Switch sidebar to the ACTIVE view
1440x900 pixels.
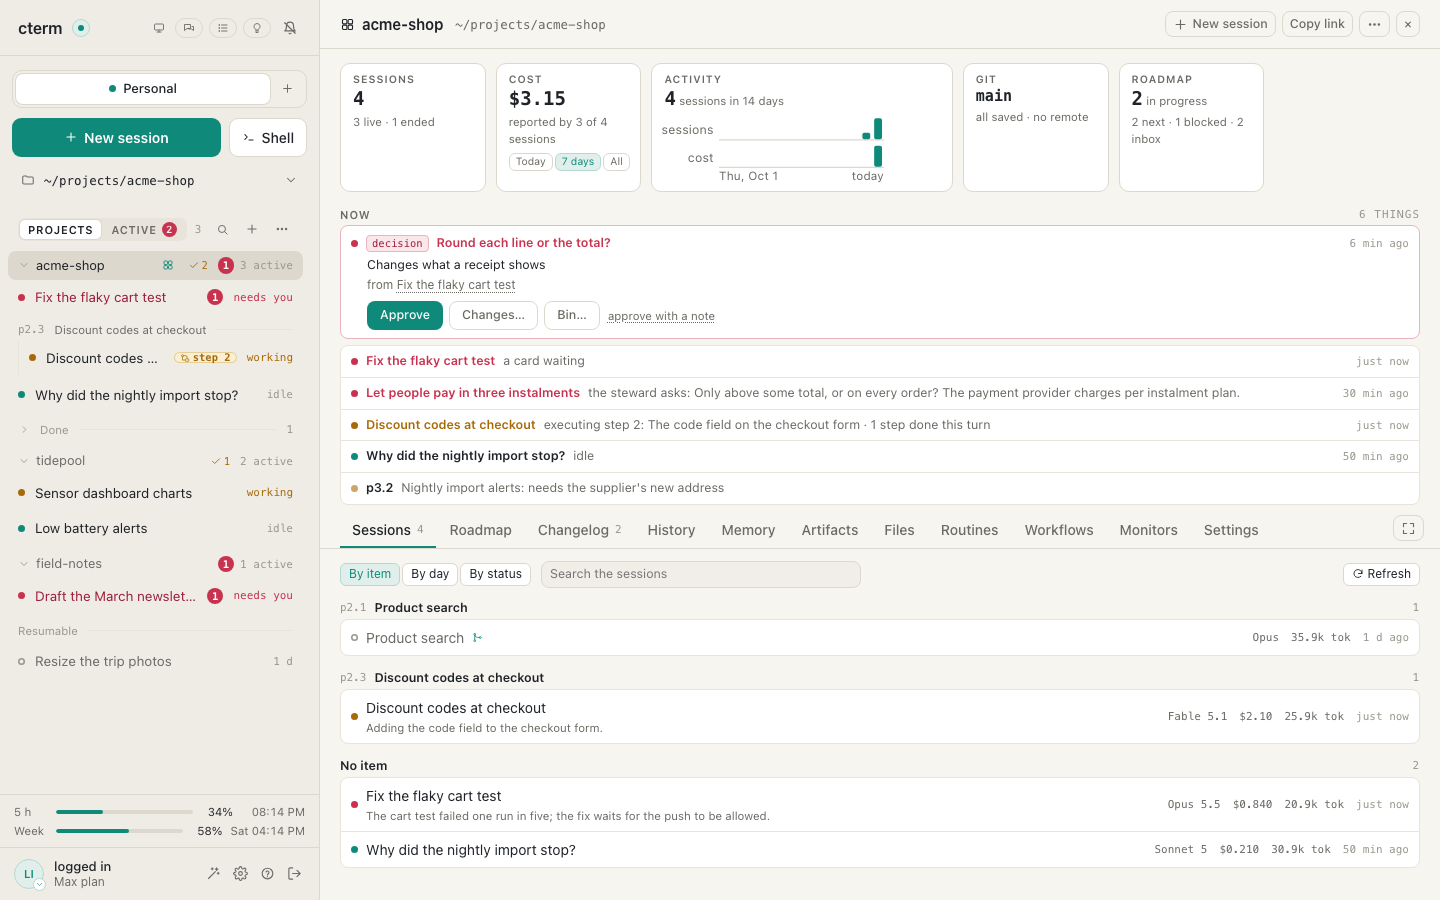[143, 230]
